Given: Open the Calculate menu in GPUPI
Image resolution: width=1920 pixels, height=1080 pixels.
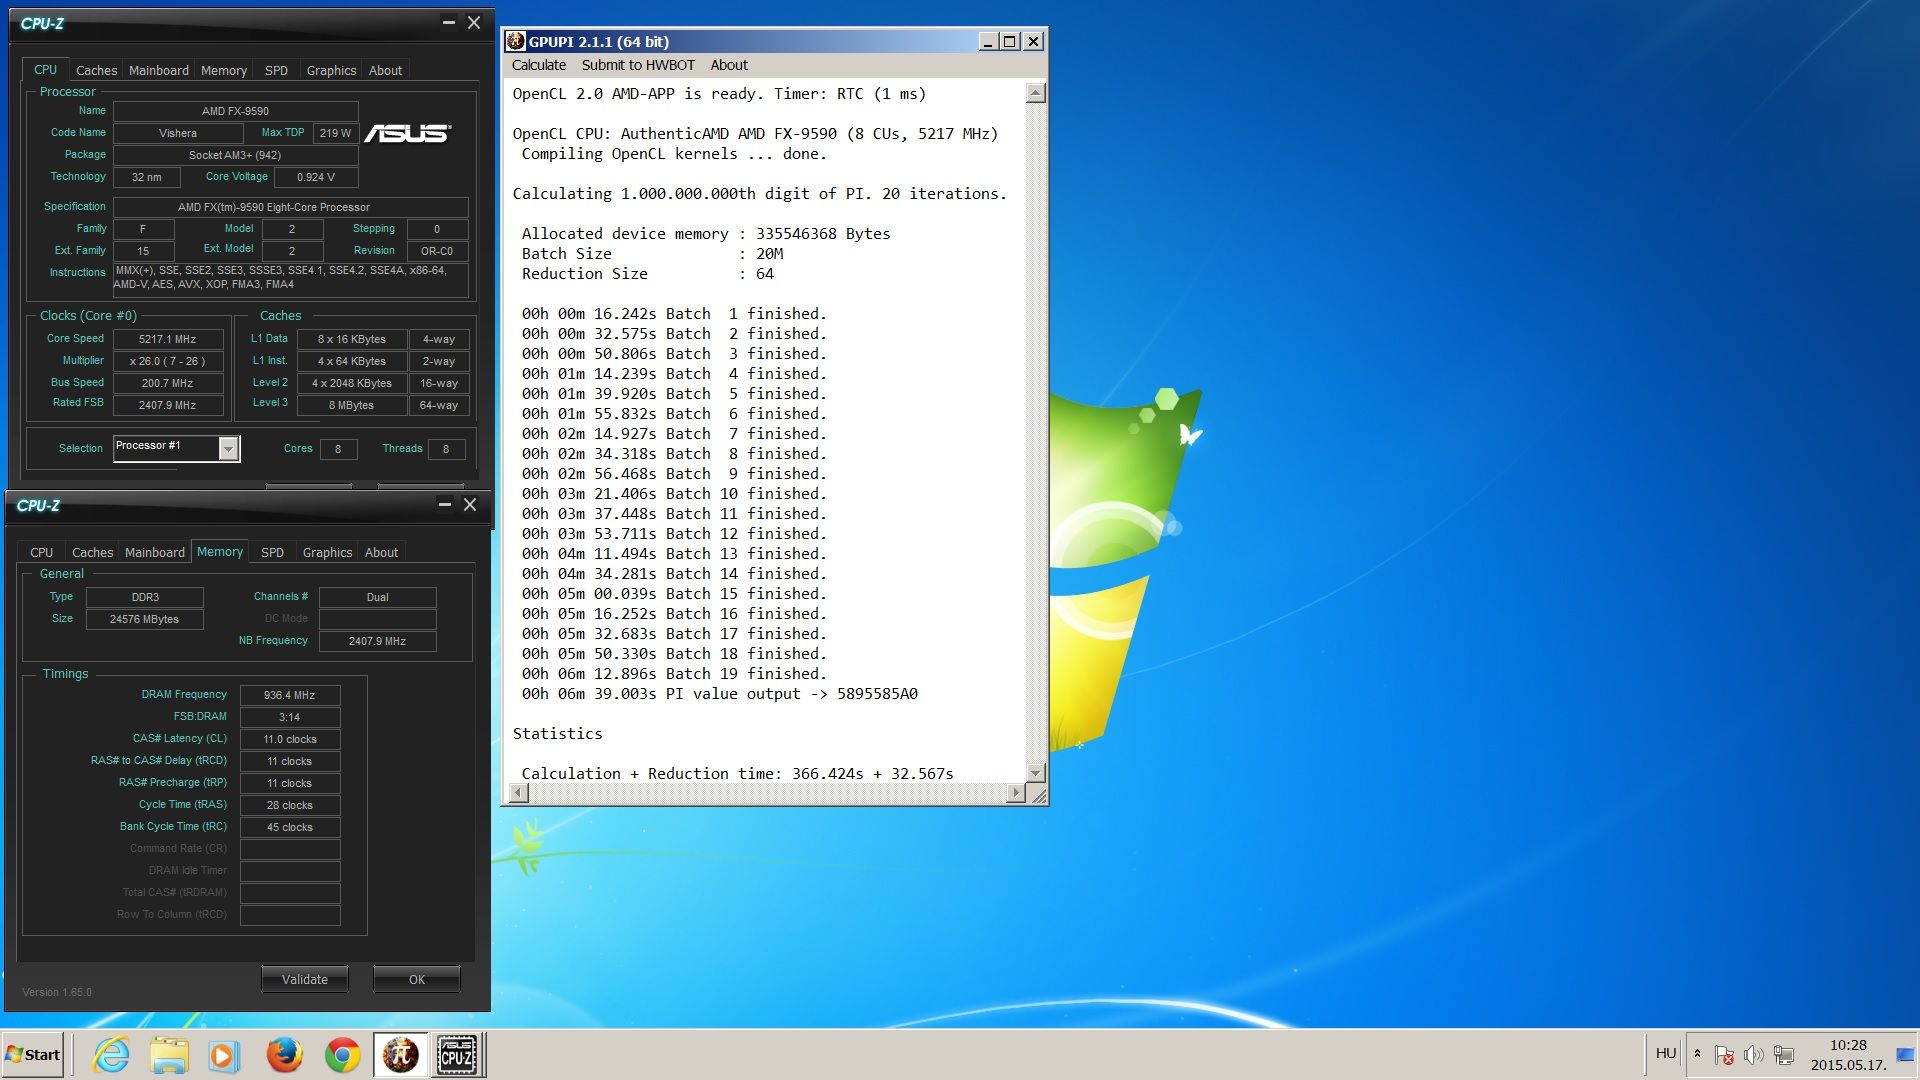Looking at the screenshot, I should pyautogui.click(x=538, y=65).
